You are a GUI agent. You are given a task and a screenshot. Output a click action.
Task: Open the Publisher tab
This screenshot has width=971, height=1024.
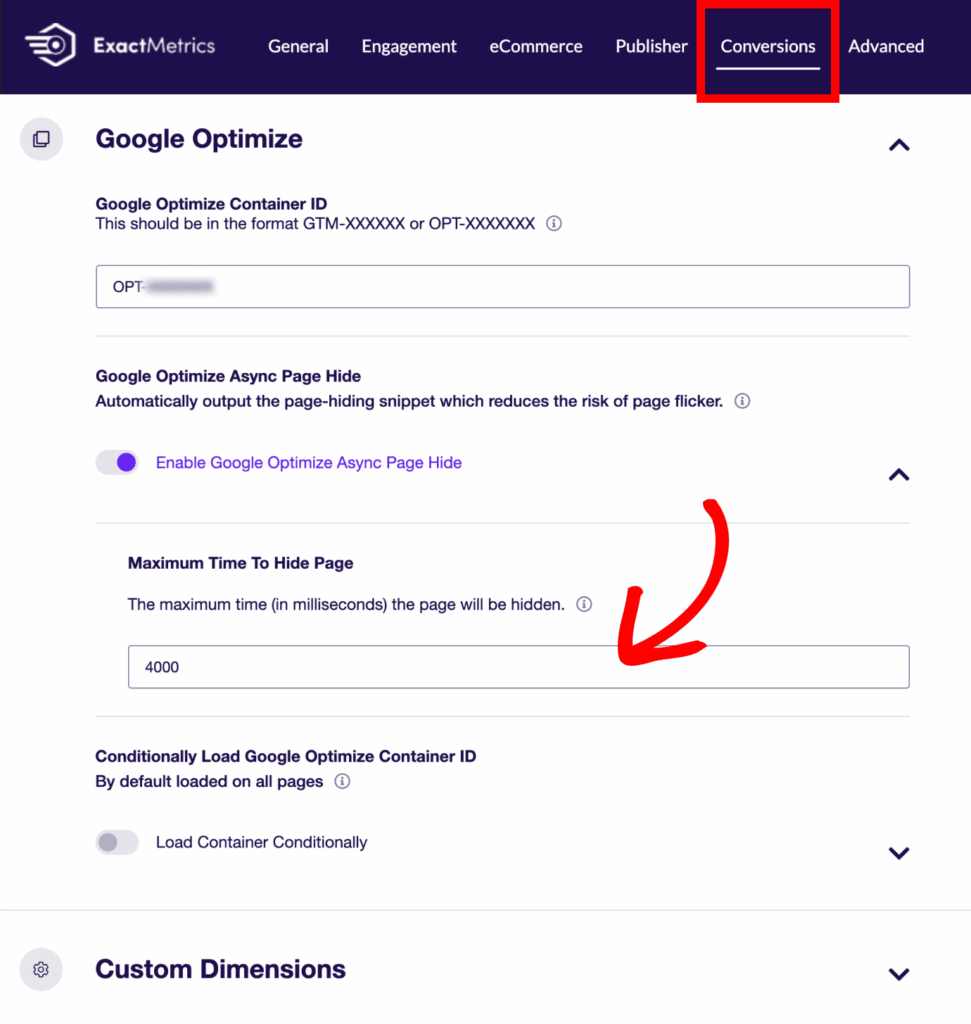pos(651,46)
